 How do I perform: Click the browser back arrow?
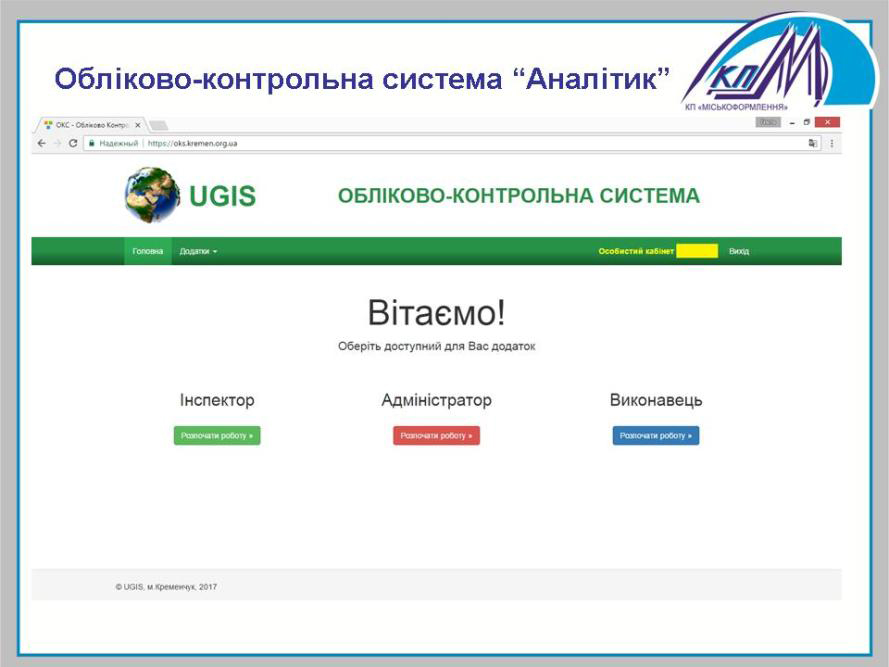(x=41, y=143)
